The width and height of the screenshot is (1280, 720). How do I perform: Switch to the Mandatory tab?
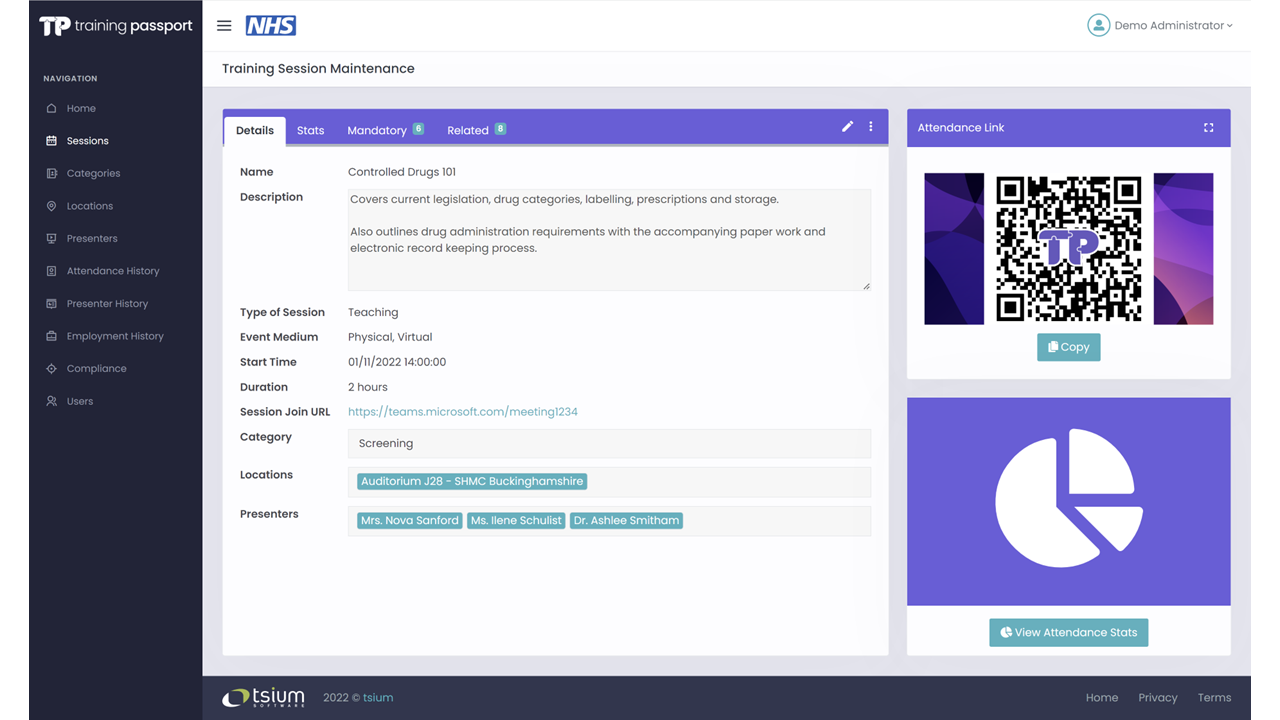(x=385, y=131)
